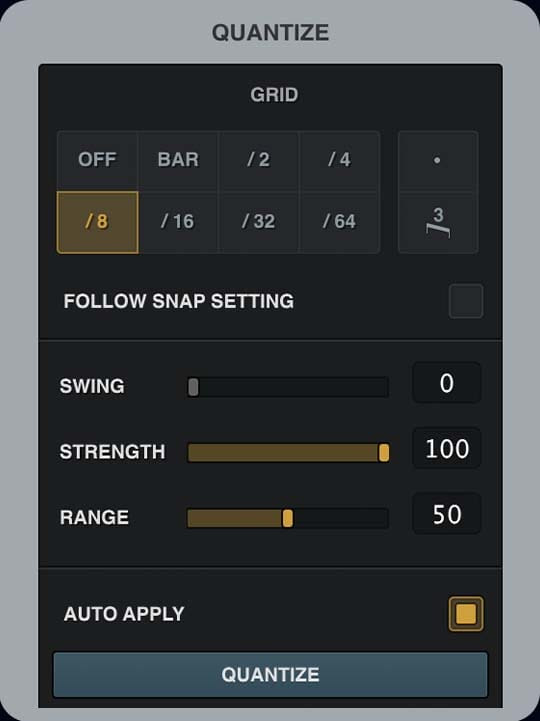Set quantize grid to OFF
This screenshot has height=721, width=540.
(97, 160)
